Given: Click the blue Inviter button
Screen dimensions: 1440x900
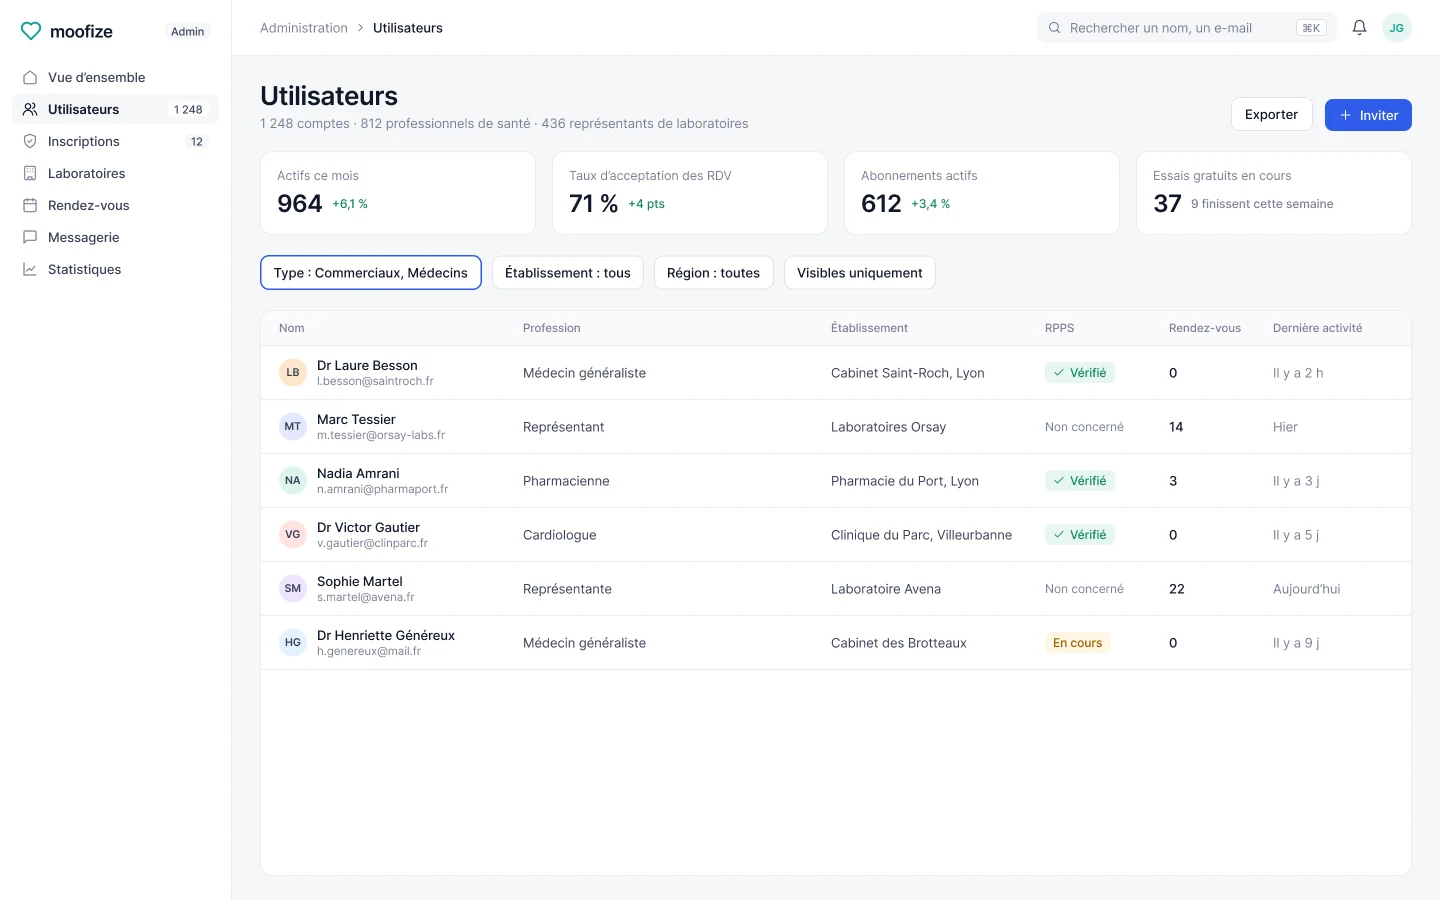Looking at the screenshot, I should 1368,115.
